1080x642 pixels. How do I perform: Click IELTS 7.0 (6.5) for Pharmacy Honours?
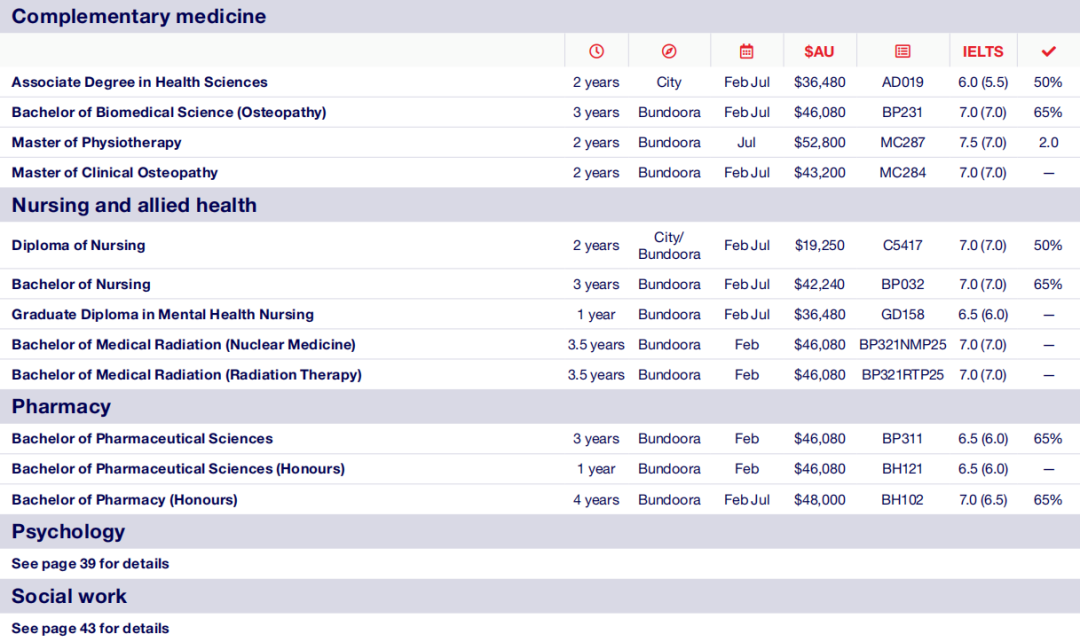click(983, 499)
